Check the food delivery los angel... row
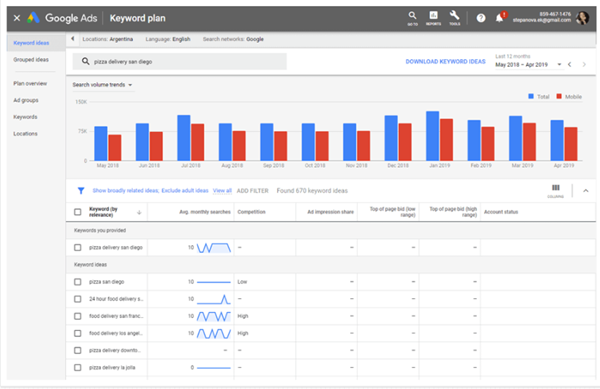Viewport: 600px width, 389px height. [x=78, y=334]
